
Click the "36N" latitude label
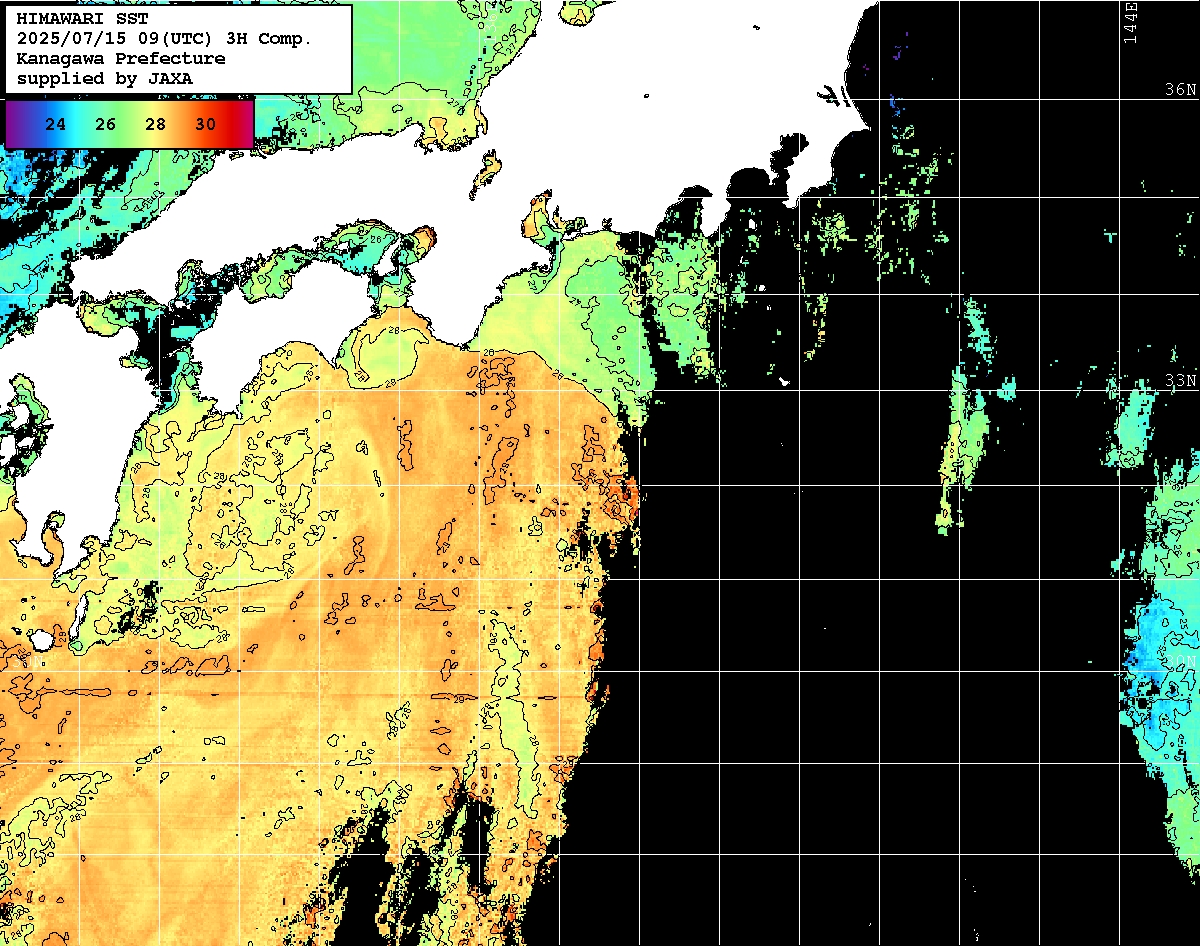tap(1181, 90)
